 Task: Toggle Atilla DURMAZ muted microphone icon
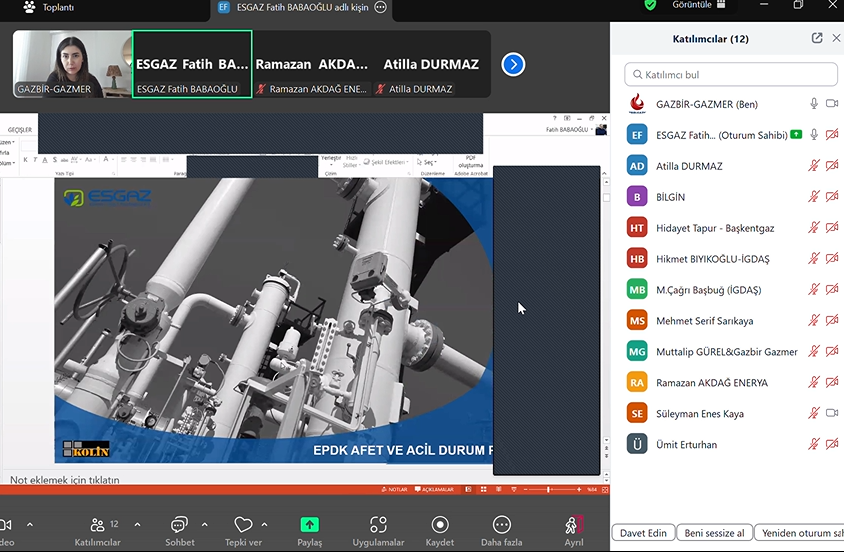tap(814, 166)
